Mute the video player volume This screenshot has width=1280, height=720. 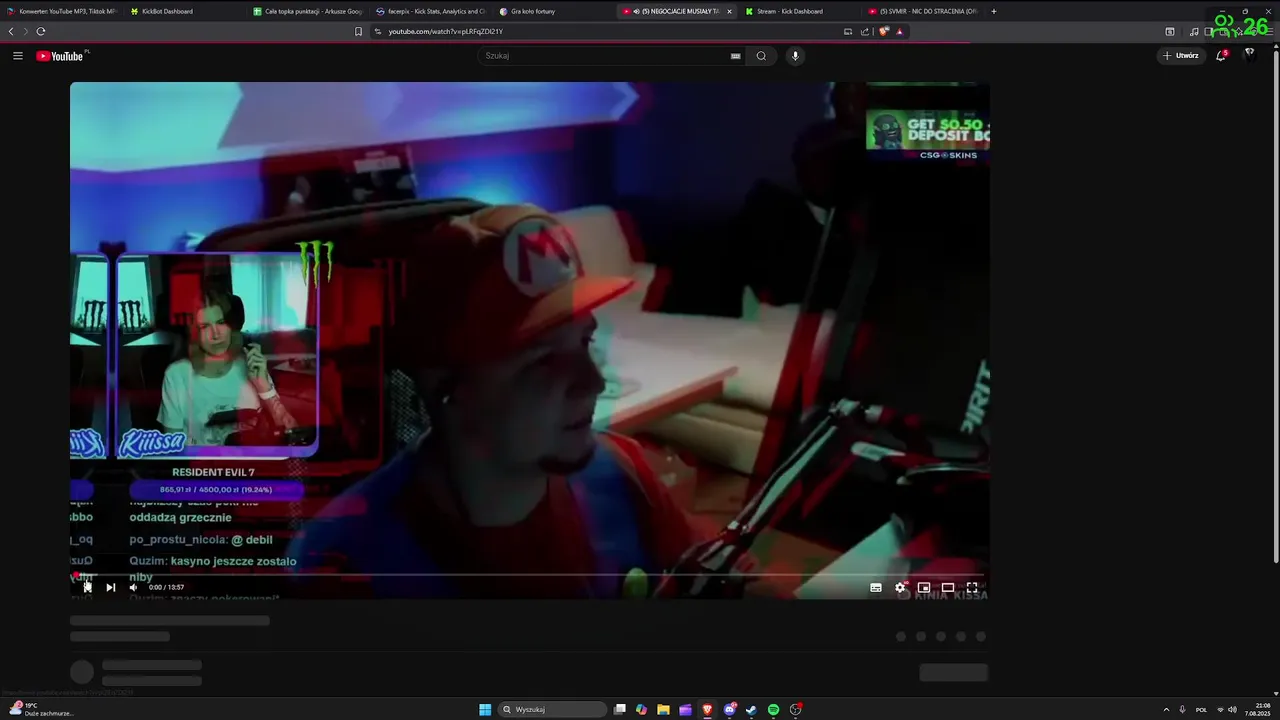(134, 587)
